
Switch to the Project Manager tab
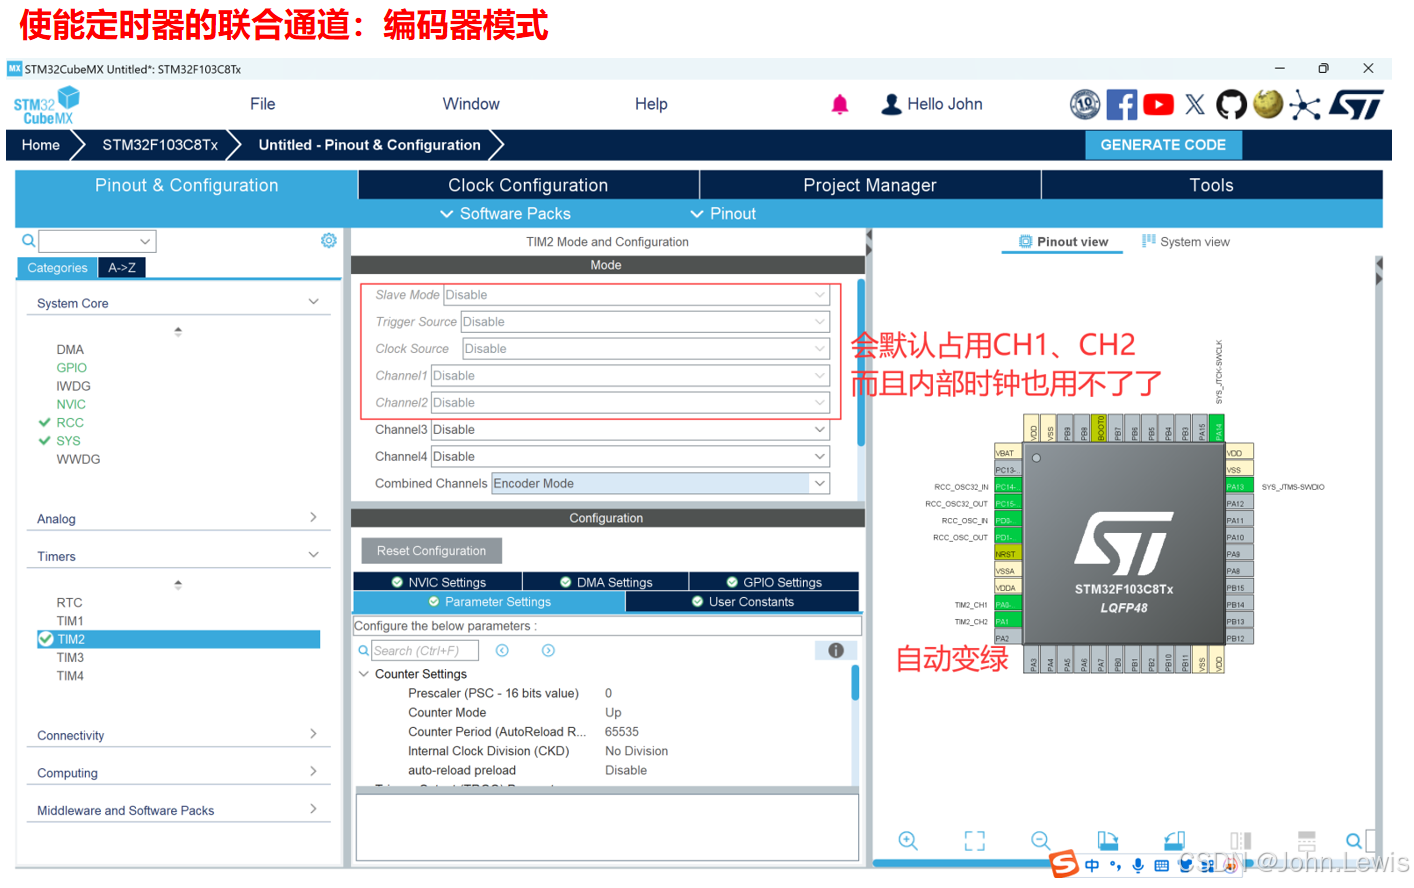[870, 185]
